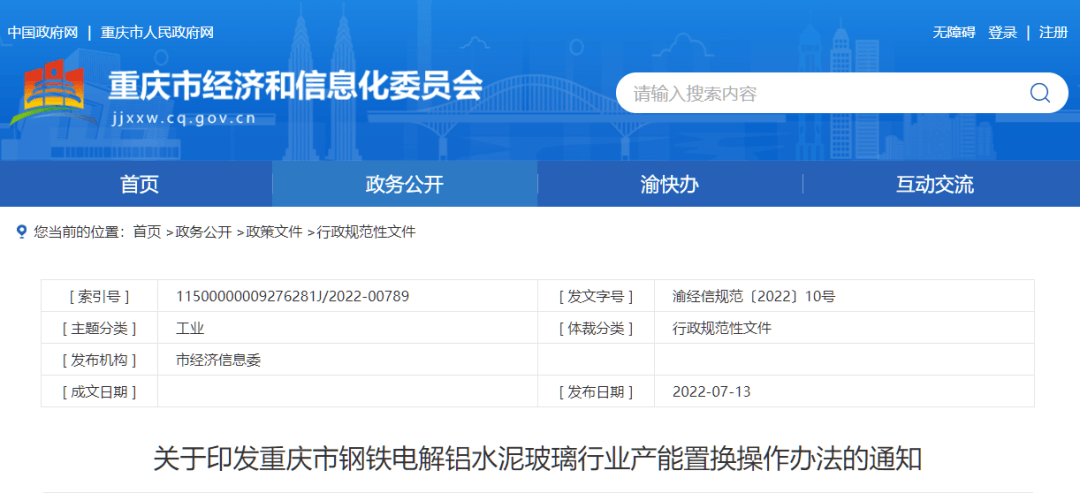Screen dimensions: 1080x501
Task: Click the search magnifier icon
Action: coord(1040,93)
